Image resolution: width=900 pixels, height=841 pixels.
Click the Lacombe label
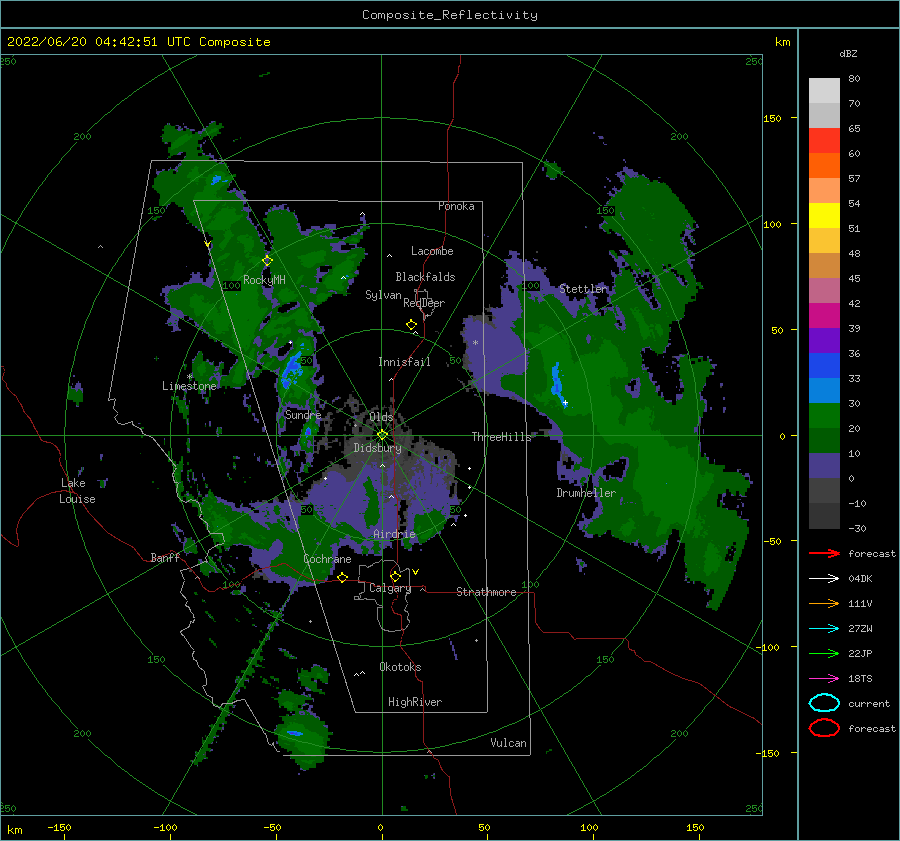tap(432, 251)
